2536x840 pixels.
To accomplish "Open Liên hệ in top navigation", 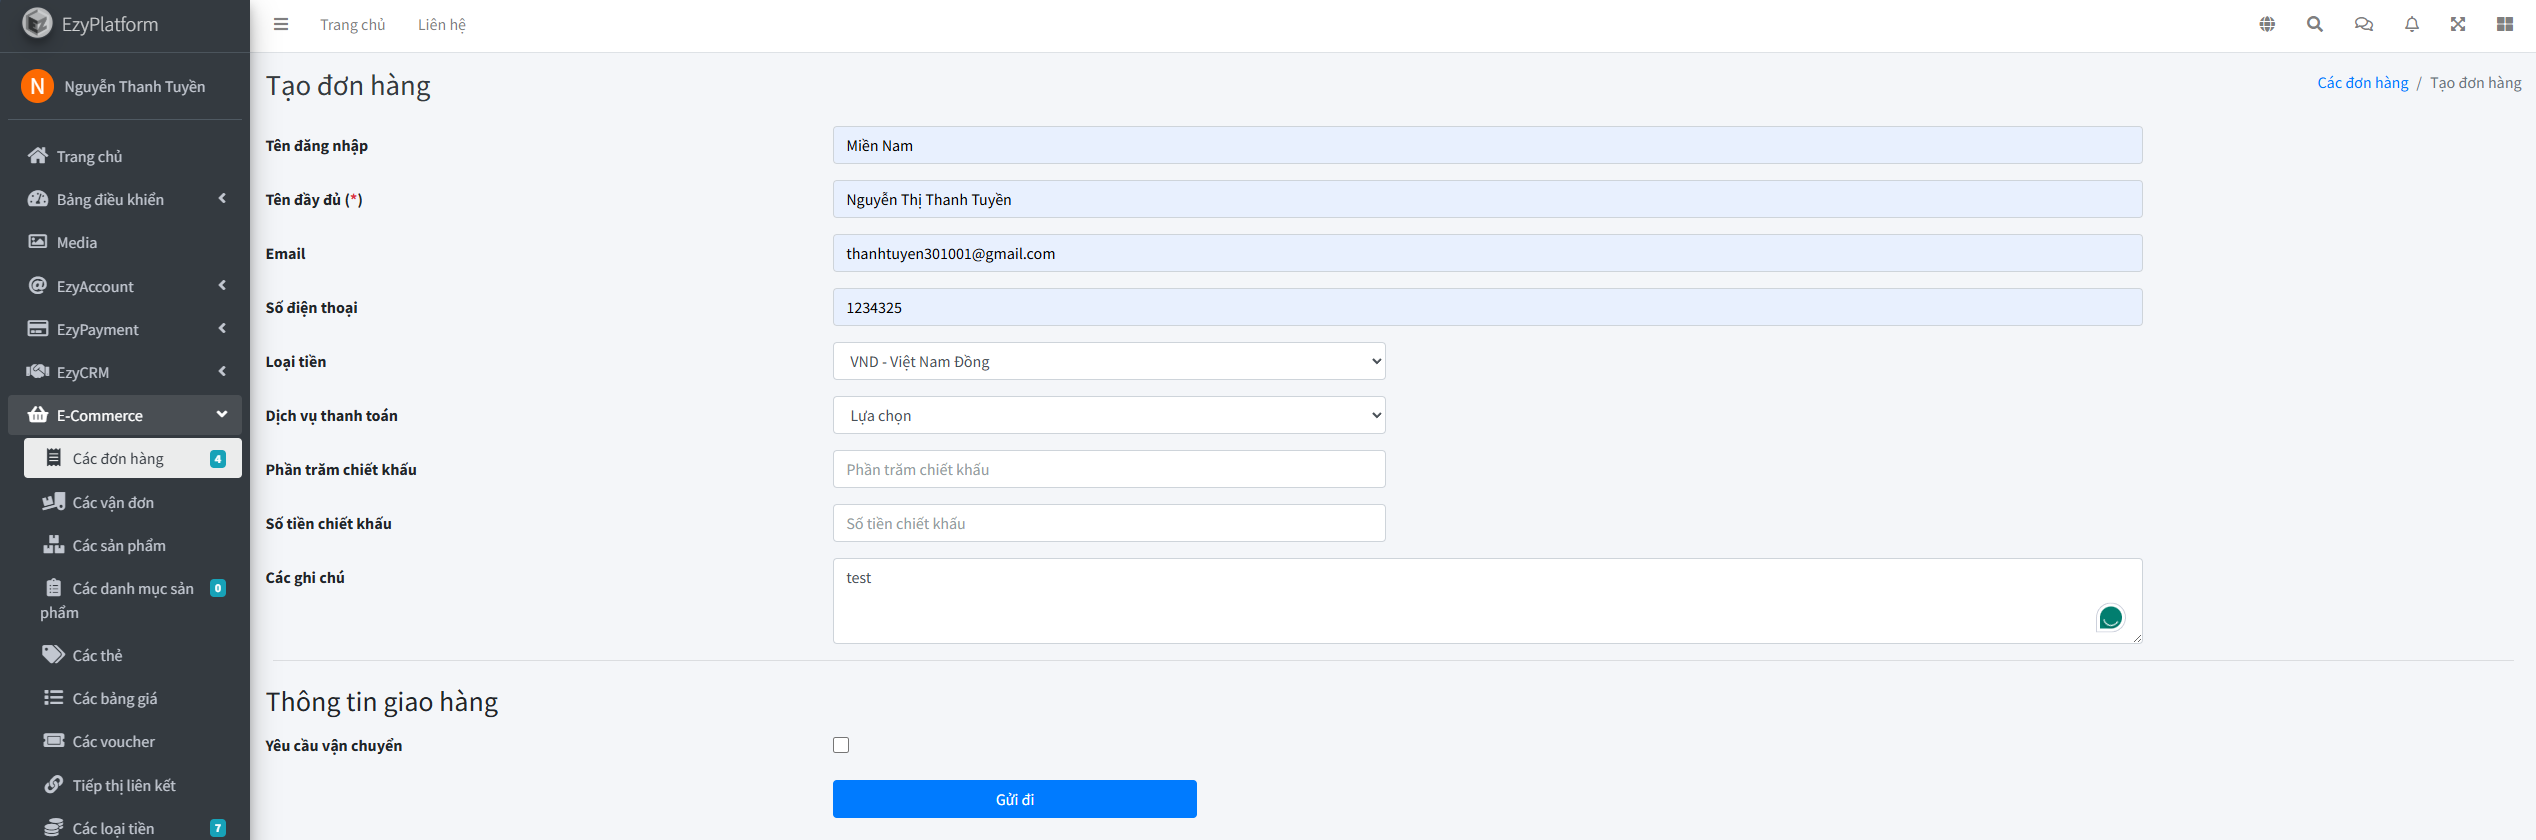I will [441, 24].
